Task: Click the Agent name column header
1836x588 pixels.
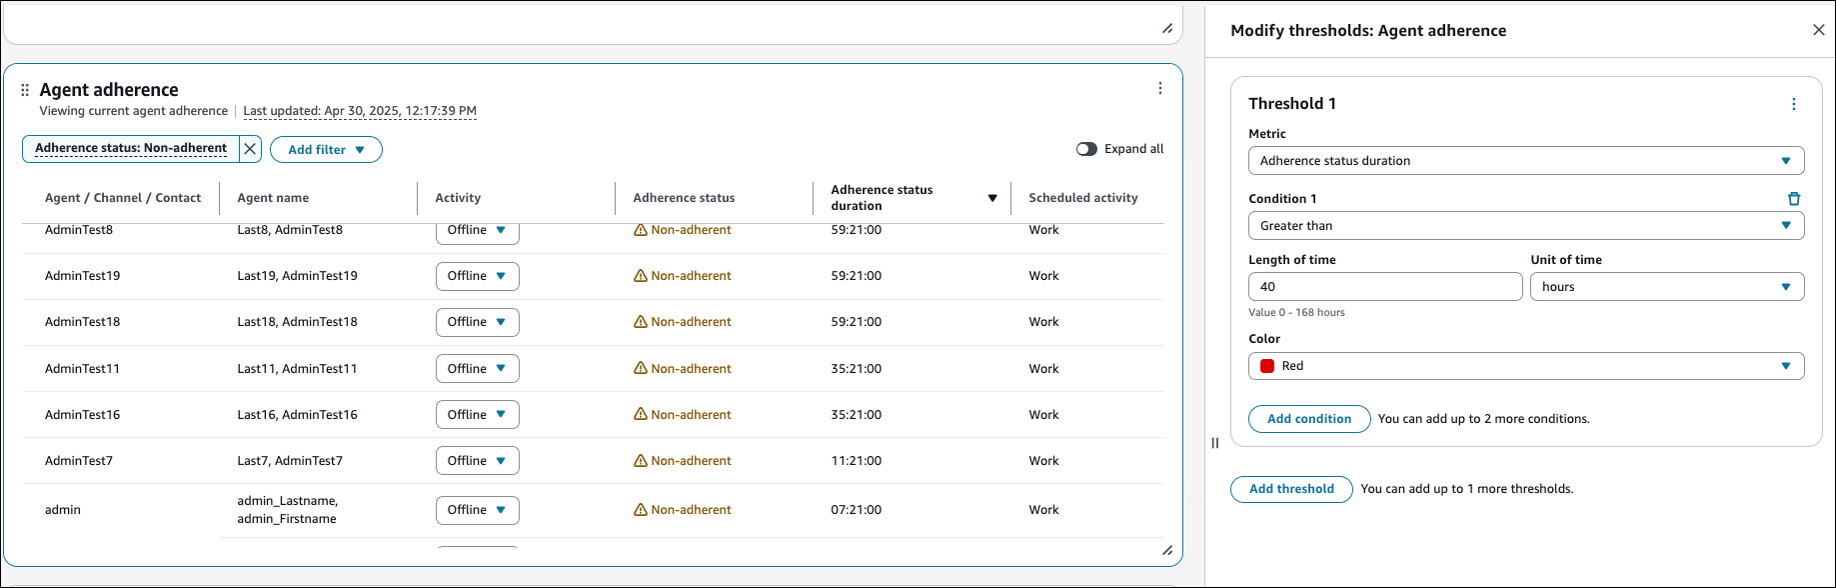Action: coord(273,198)
